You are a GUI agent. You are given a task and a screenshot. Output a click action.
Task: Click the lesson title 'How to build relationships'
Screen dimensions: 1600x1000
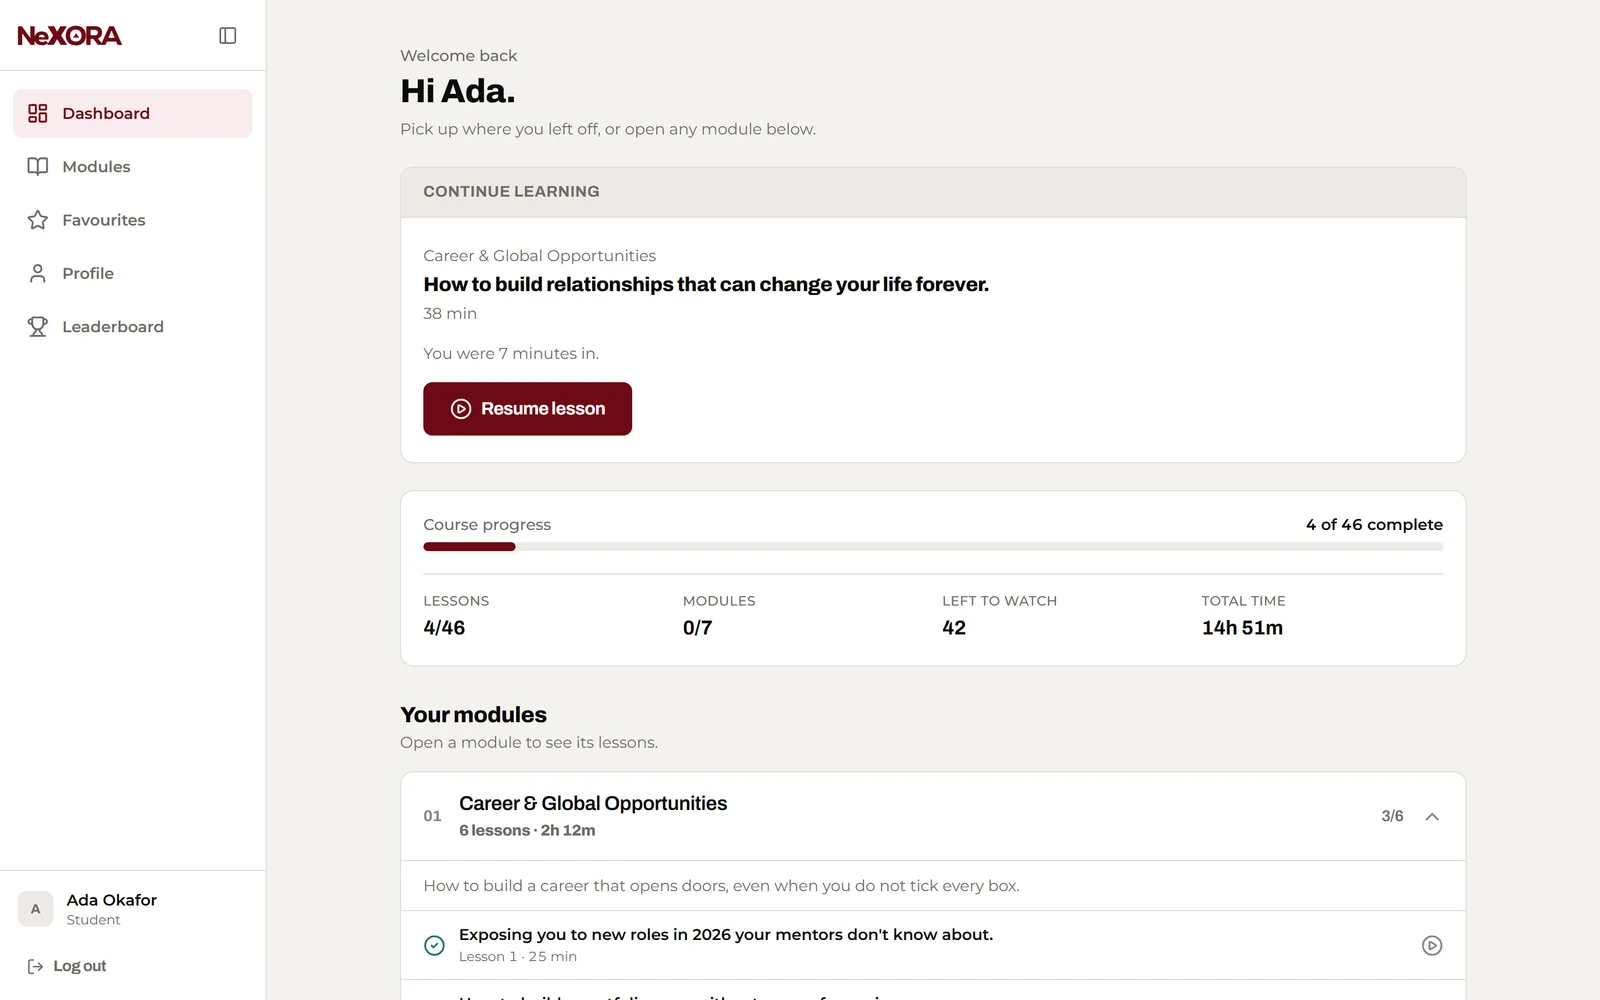pos(705,284)
